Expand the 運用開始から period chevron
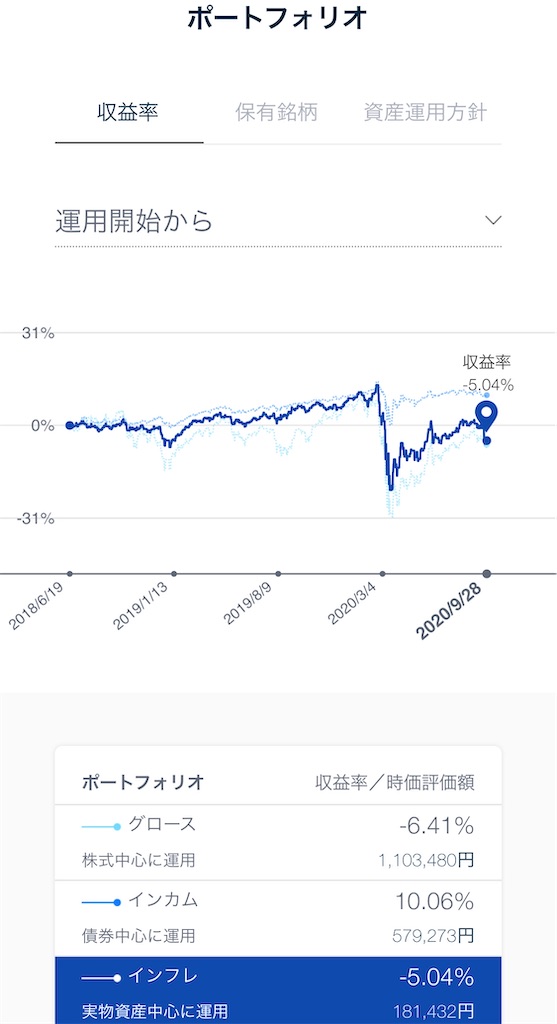557x1024 pixels. (x=494, y=220)
